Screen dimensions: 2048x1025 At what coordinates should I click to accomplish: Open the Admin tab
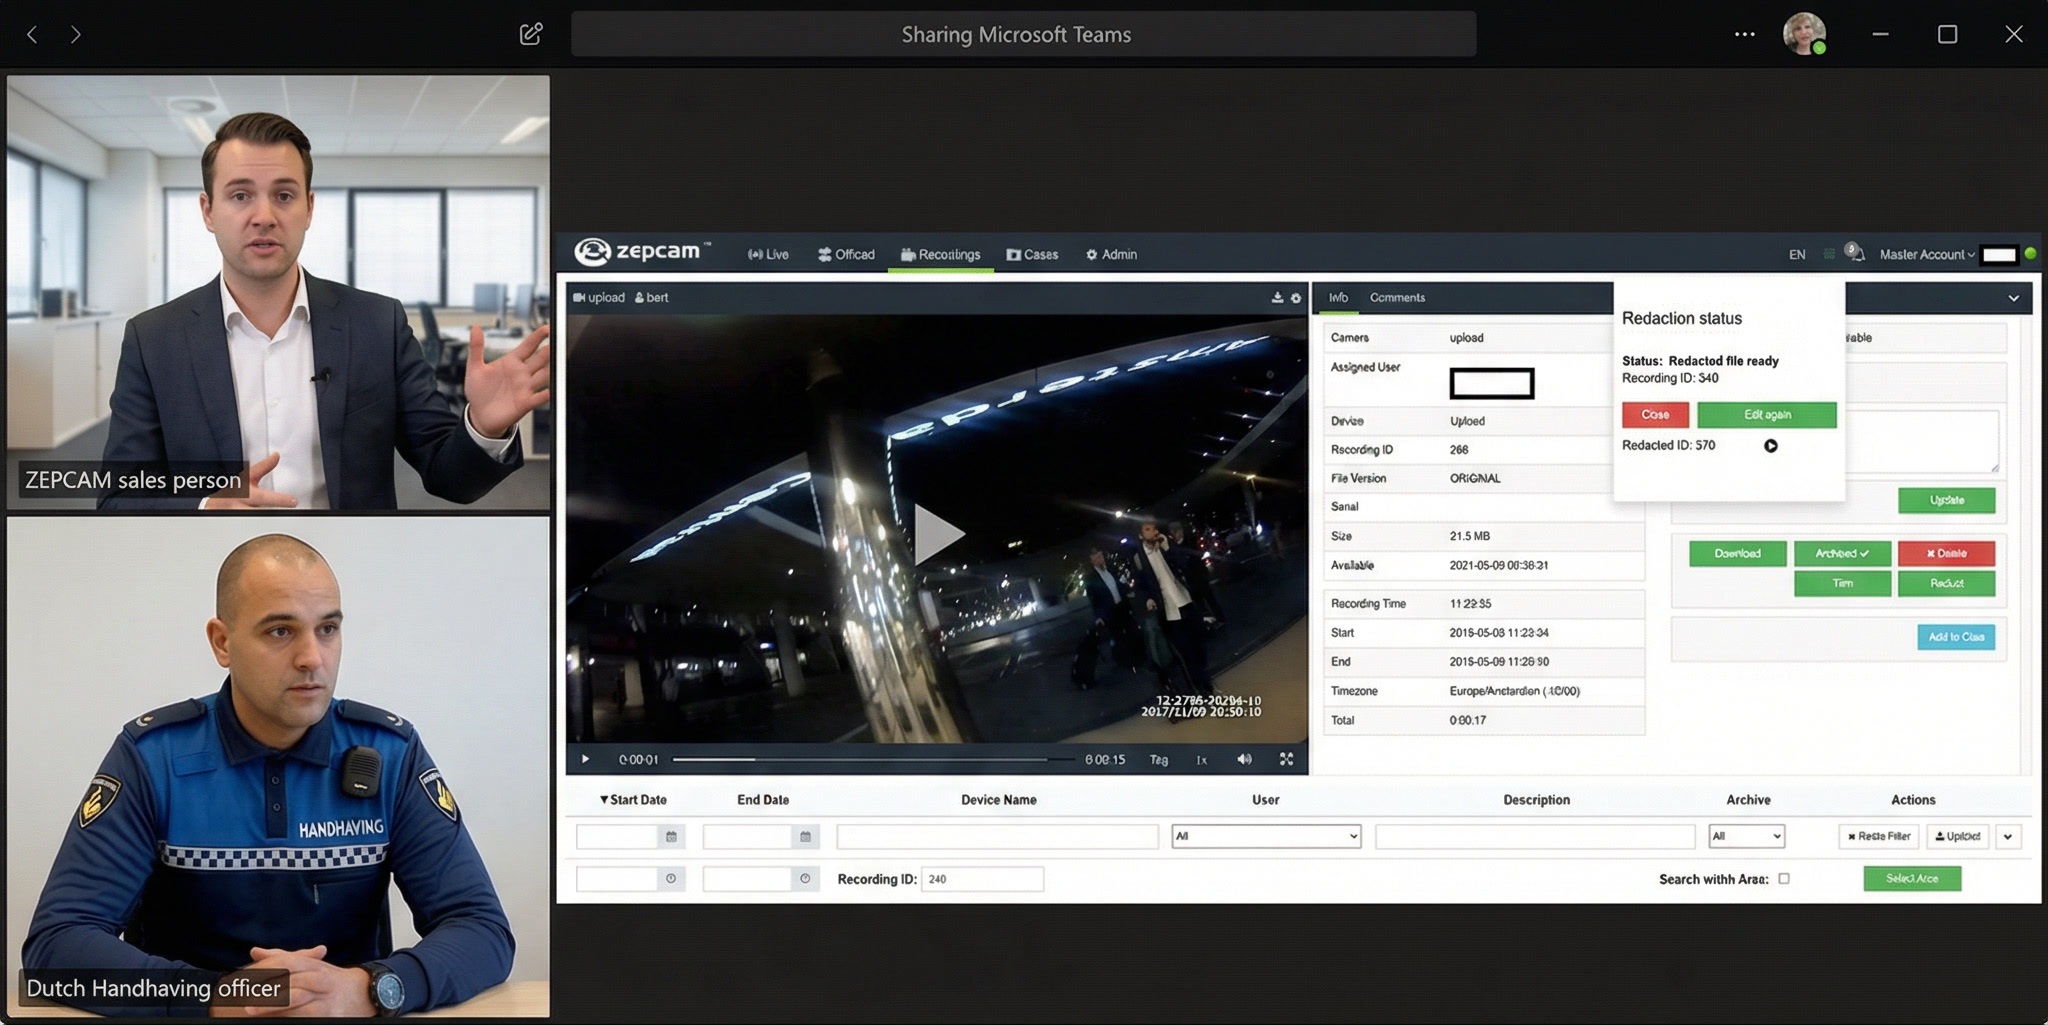point(1111,255)
